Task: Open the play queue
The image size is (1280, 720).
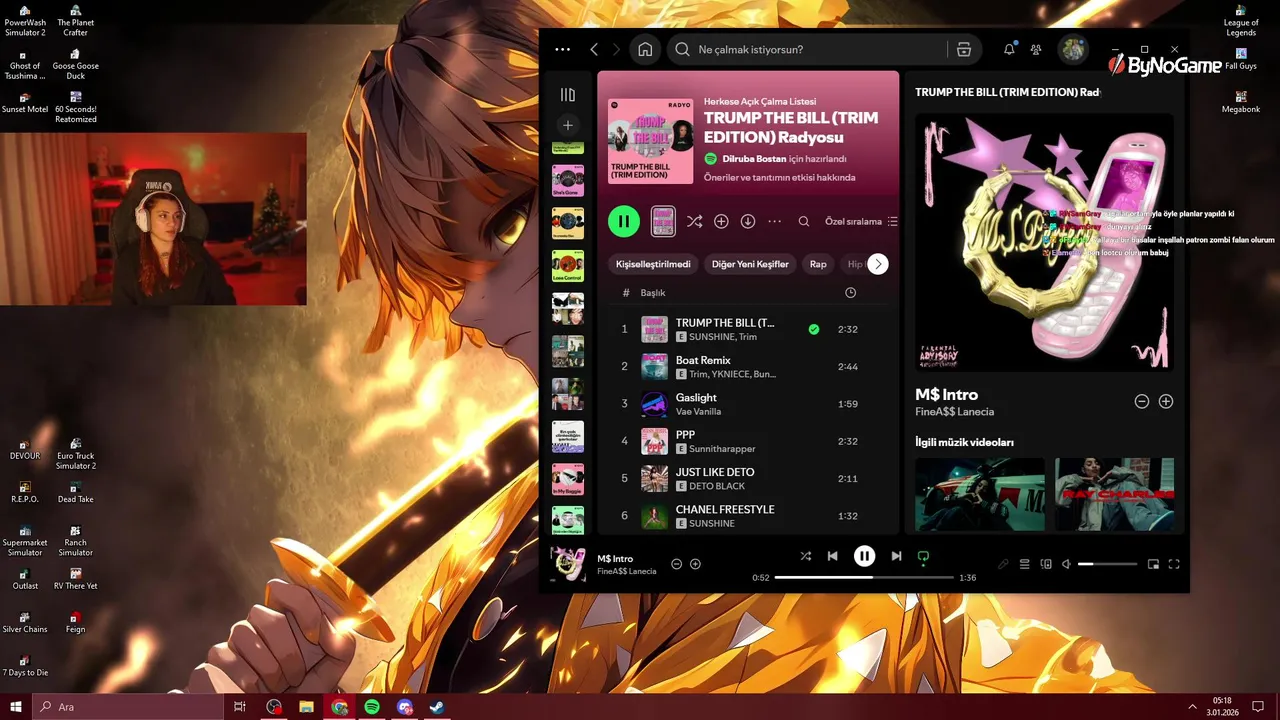Action: click(x=1024, y=564)
